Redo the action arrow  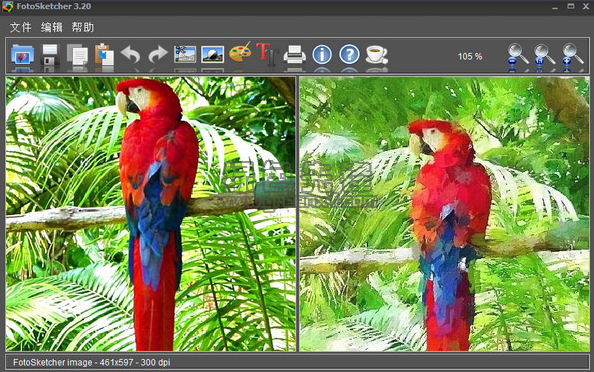point(158,55)
